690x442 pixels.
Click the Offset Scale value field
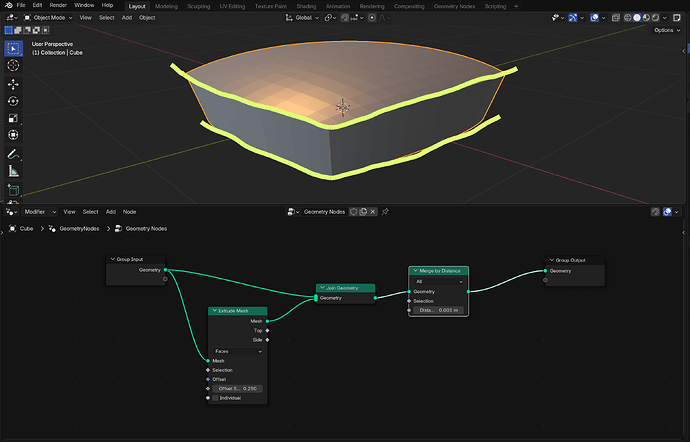238,389
